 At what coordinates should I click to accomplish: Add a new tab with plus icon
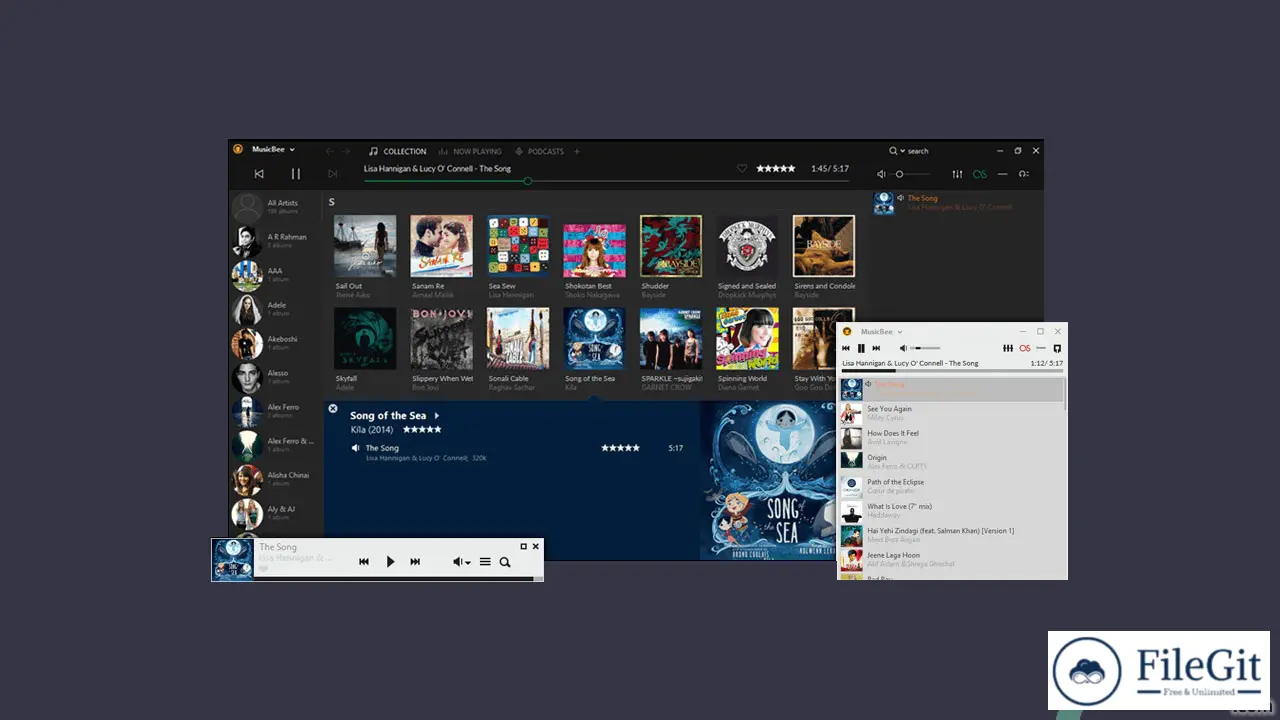pos(577,151)
